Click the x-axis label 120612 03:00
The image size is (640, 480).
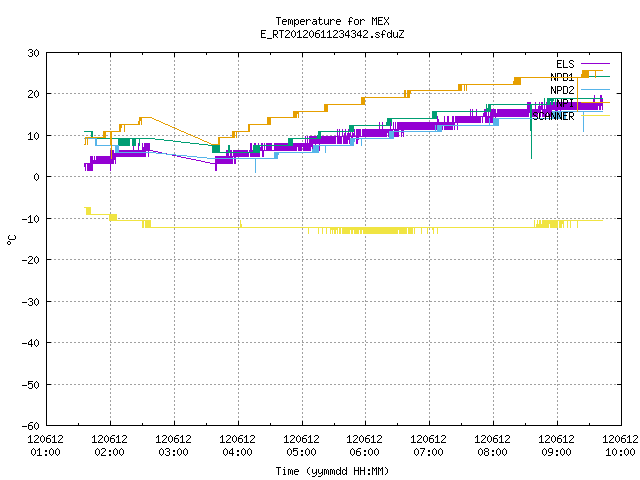(x=173, y=446)
